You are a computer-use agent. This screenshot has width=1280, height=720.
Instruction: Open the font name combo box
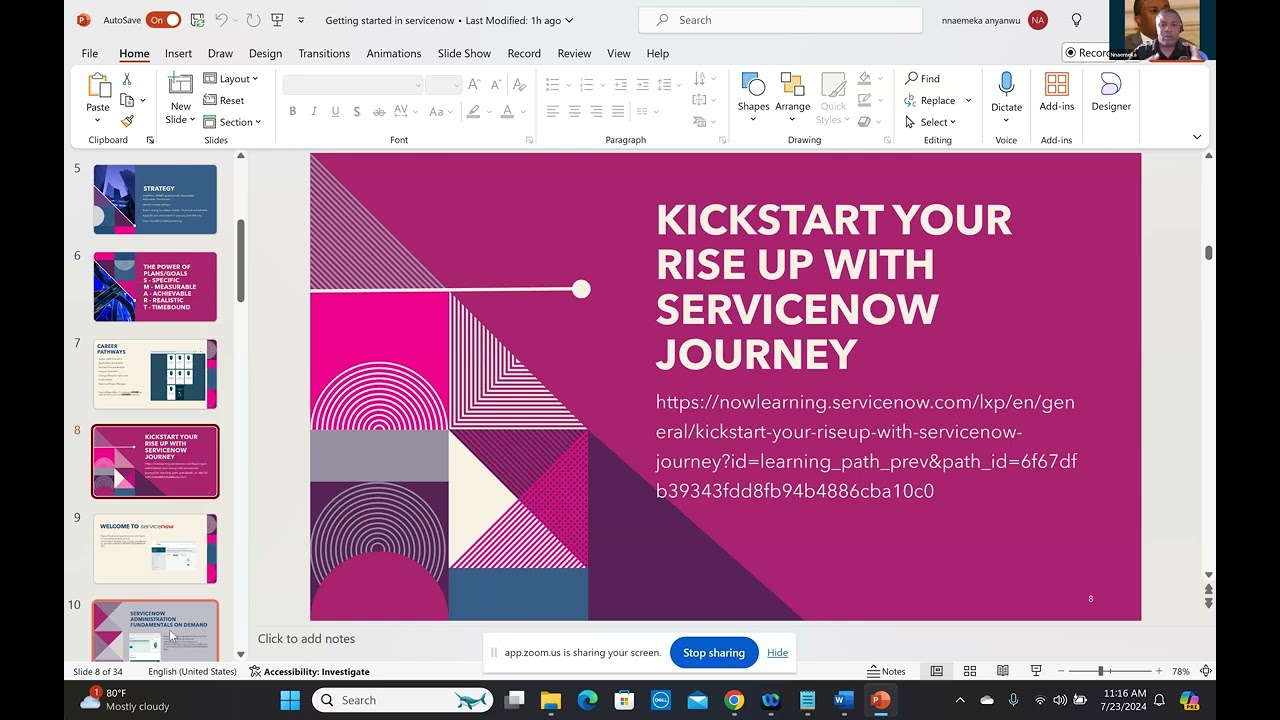(353, 85)
